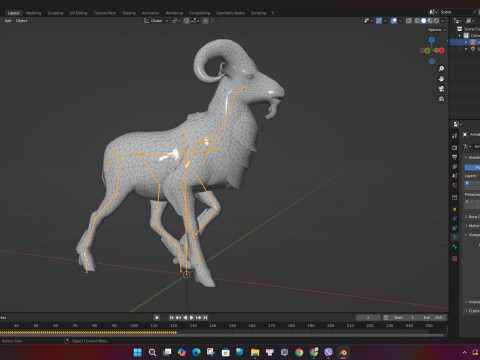Viewport: 480px width, 360px height.
Task: Toggle the first armature layer checkbox
Action: tap(467, 183)
